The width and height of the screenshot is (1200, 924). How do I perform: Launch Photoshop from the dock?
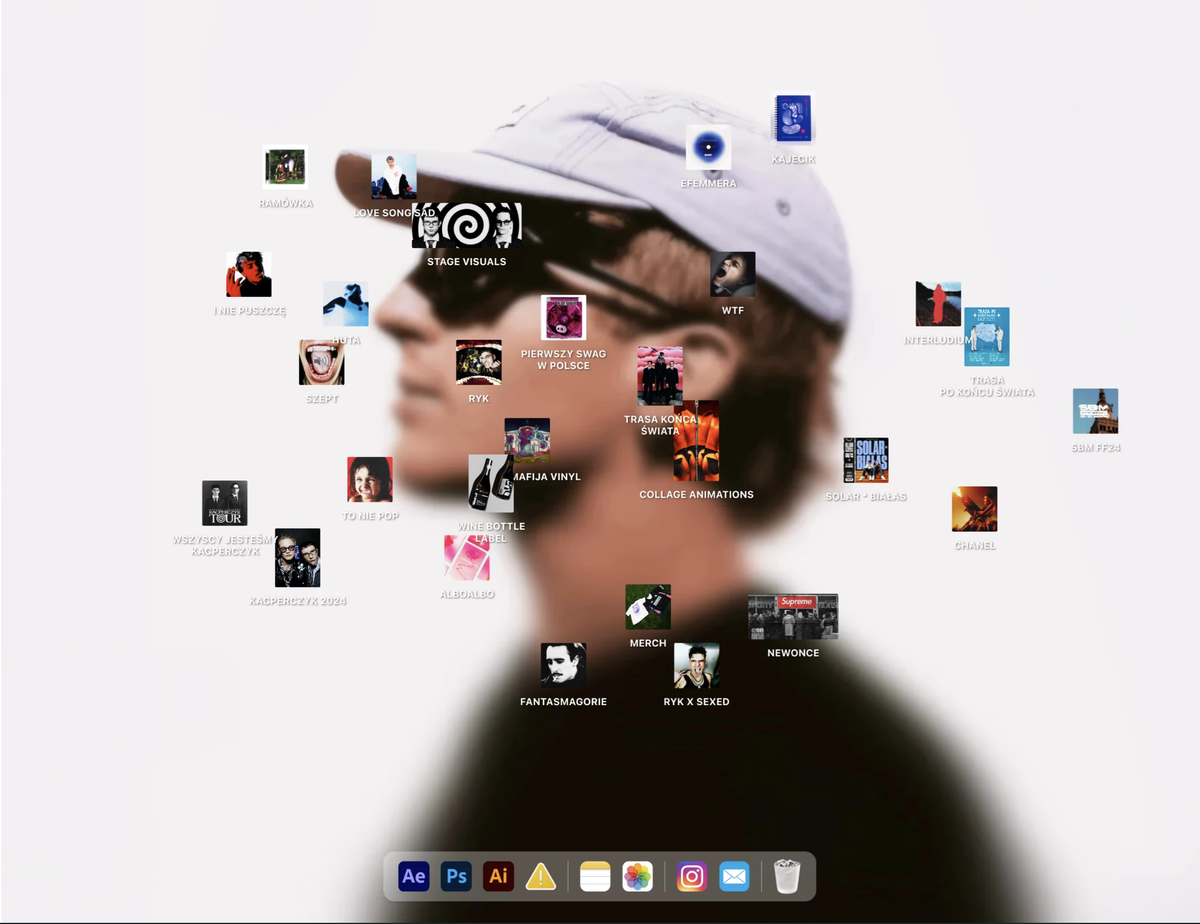456,876
